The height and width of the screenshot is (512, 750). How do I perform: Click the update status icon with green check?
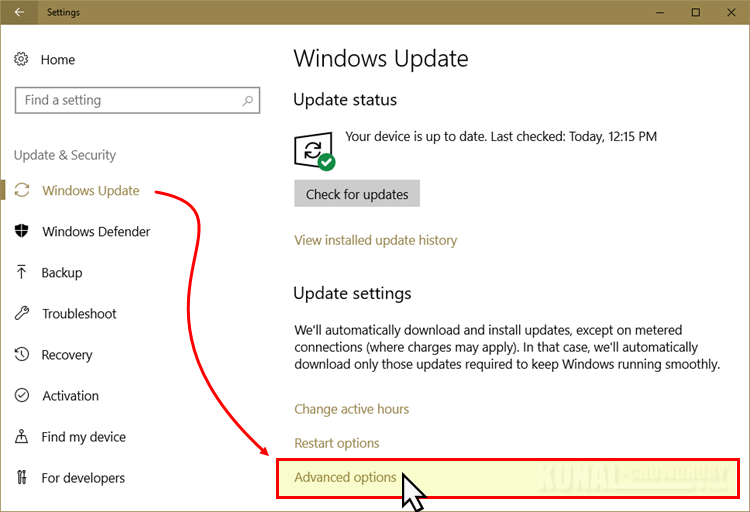coord(314,151)
